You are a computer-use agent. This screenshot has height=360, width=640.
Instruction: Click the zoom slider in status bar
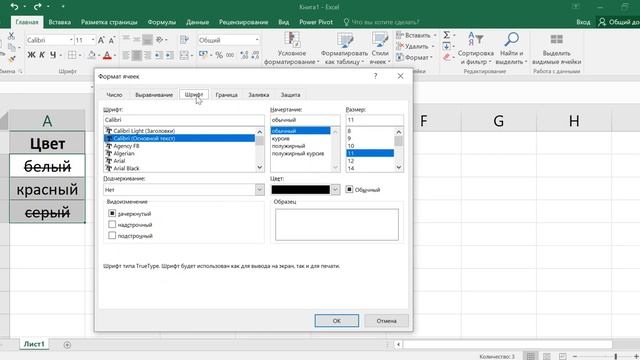click(x=616, y=356)
